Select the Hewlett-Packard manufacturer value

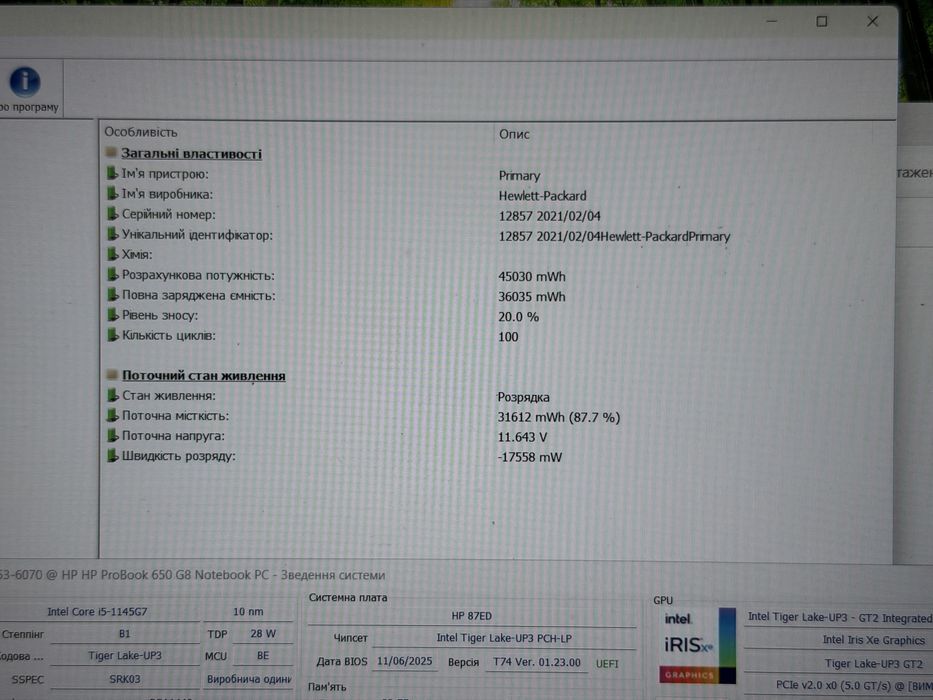[x=543, y=196]
